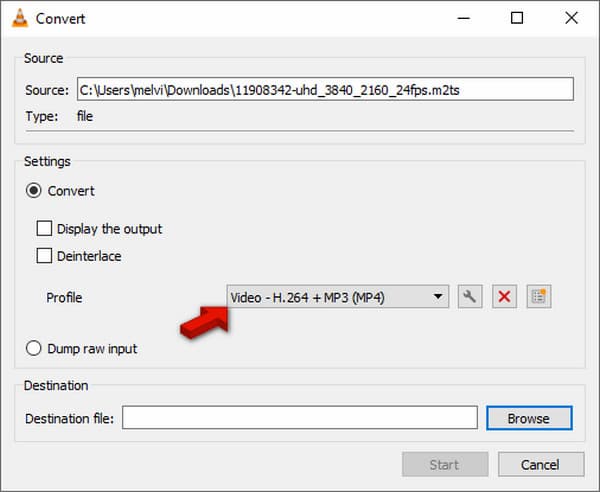
Task: Click Browse to choose destination
Action: coord(529,418)
